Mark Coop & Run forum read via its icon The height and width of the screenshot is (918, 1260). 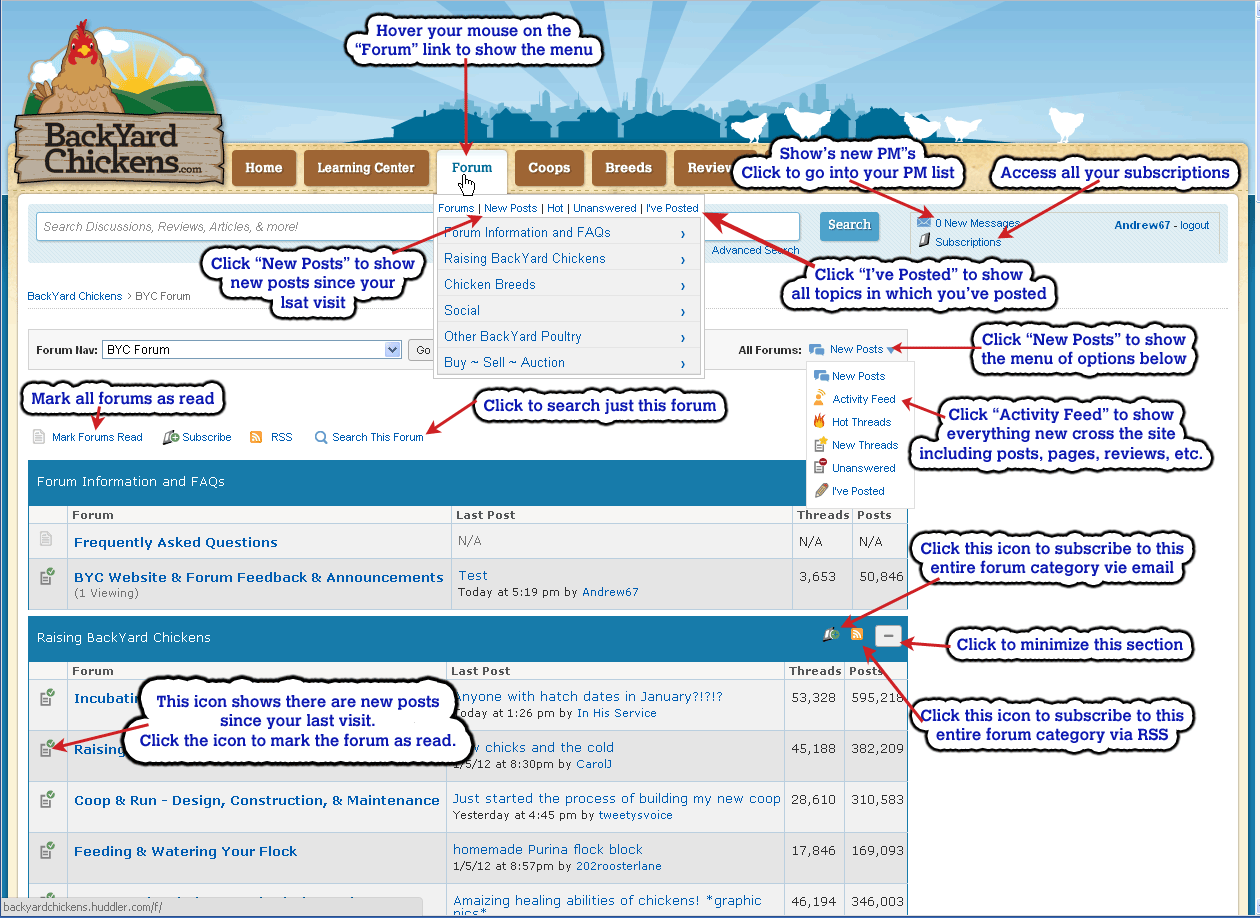pos(47,799)
